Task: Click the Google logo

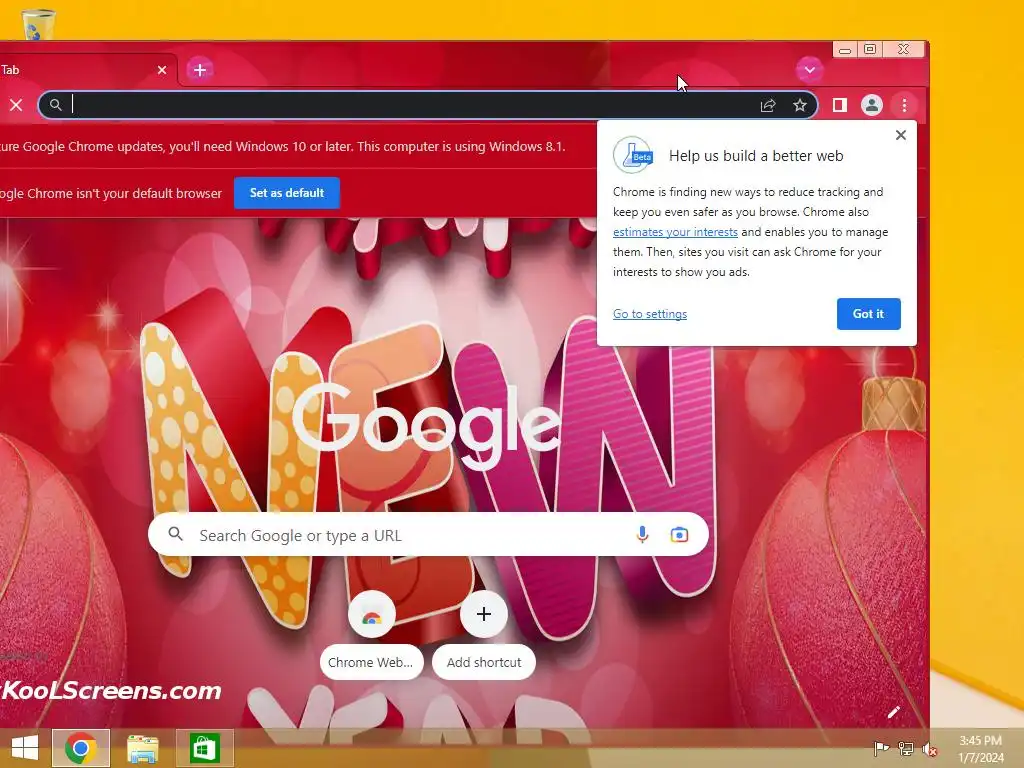Action: coord(426,426)
